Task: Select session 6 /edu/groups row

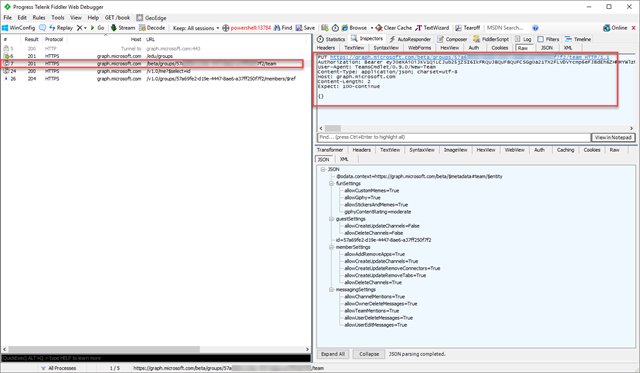Action: tap(155, 56)
